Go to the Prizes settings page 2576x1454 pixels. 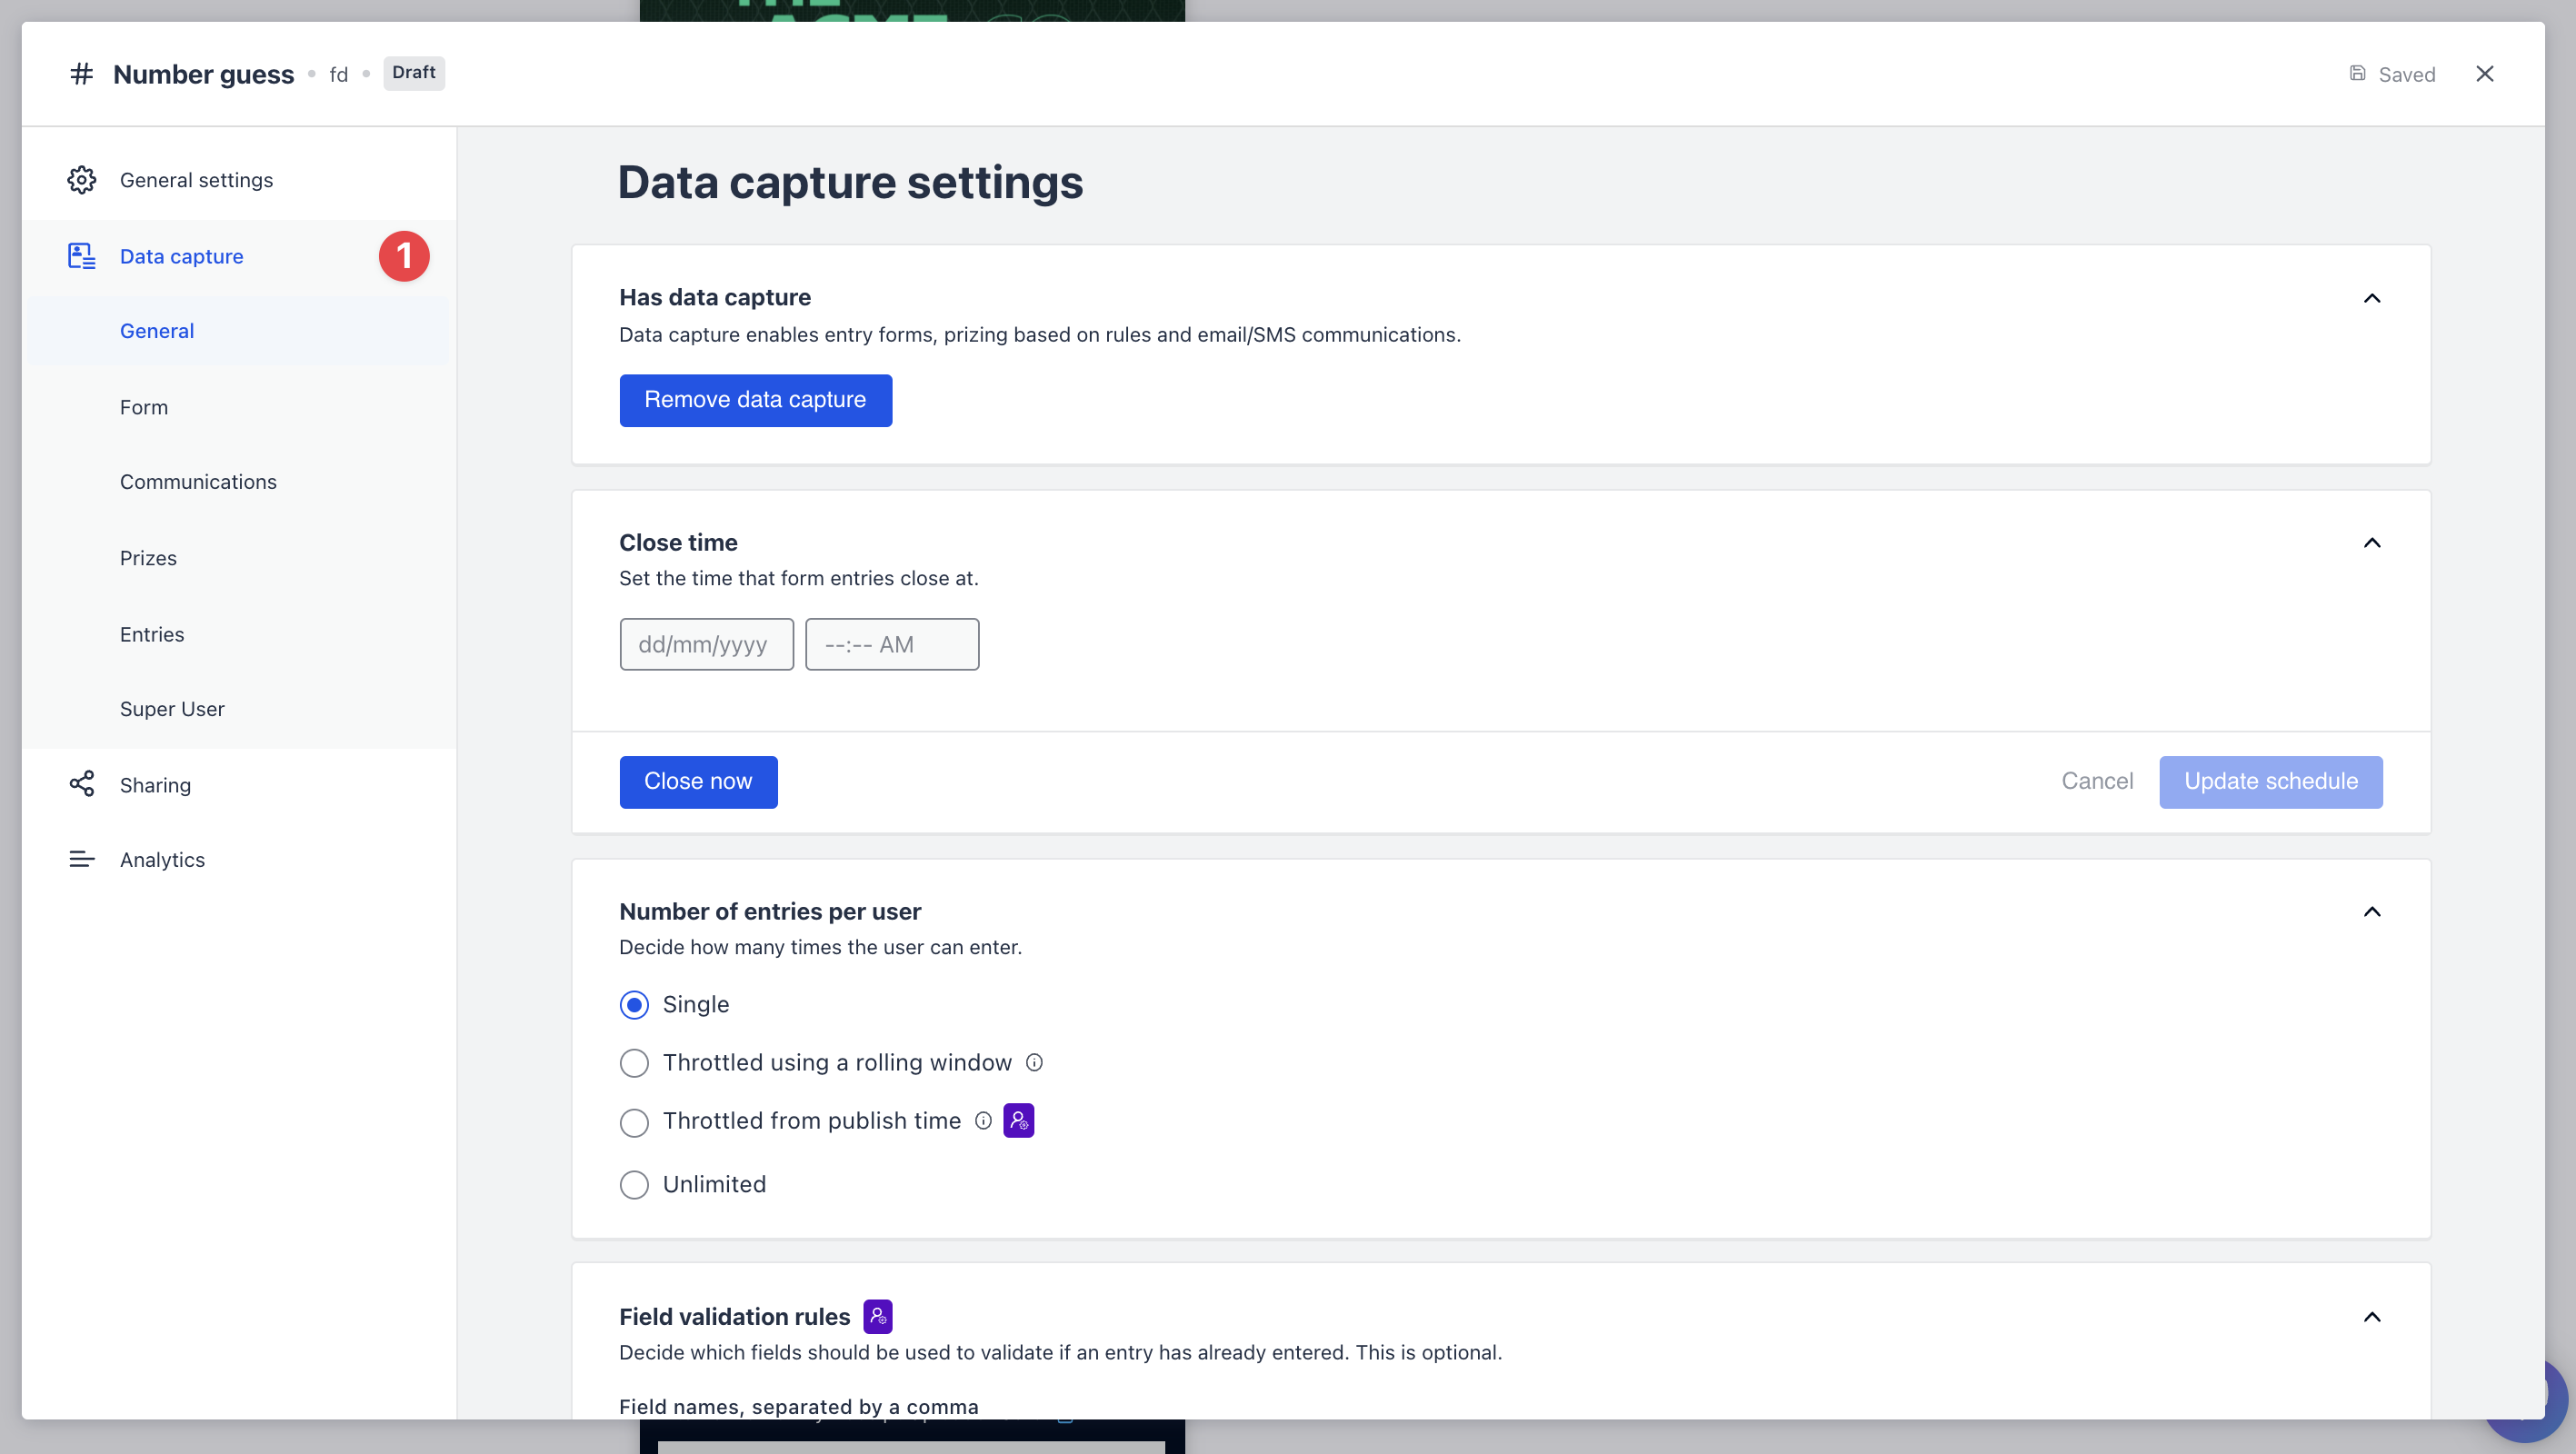pyautogui.click(x=148, y=558)
